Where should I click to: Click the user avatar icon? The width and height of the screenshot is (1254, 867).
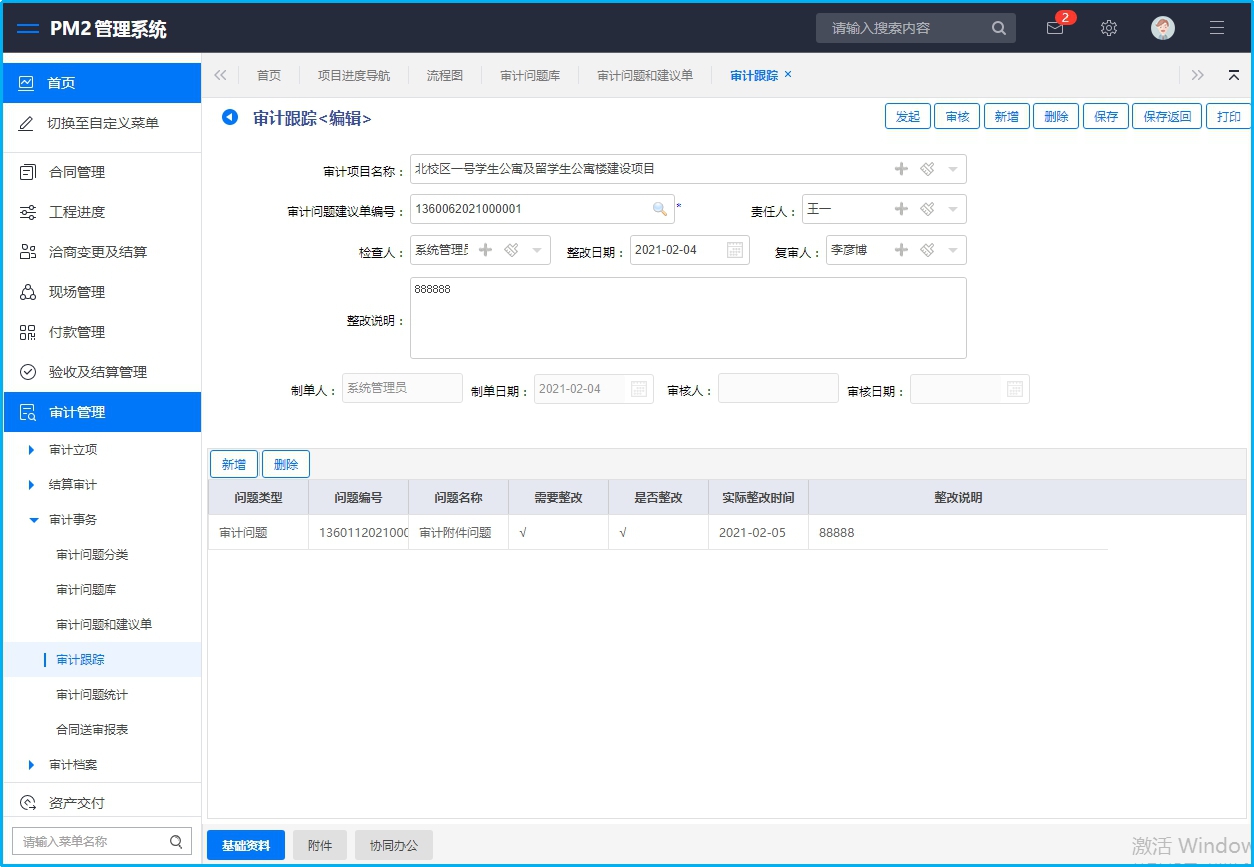(1162, 28)
